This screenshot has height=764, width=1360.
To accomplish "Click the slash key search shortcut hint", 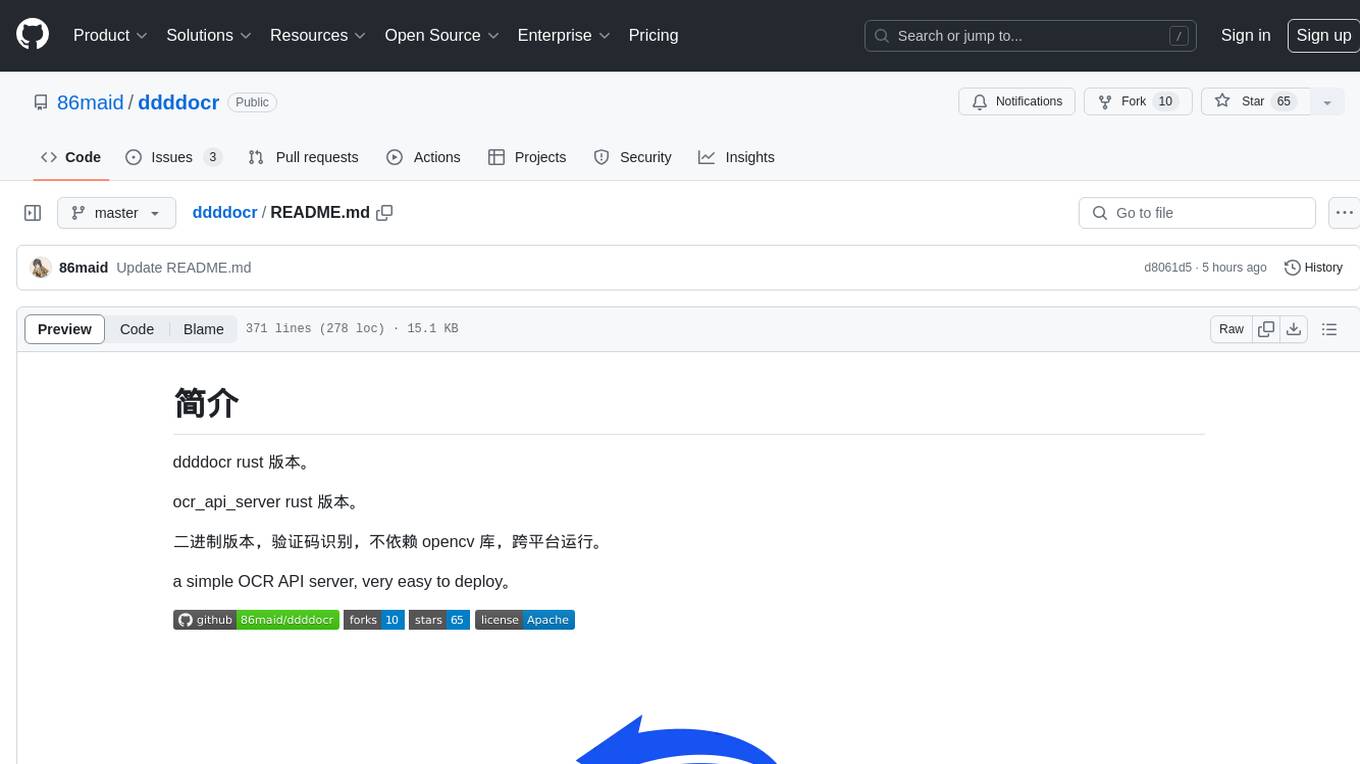I will 1179,36.
